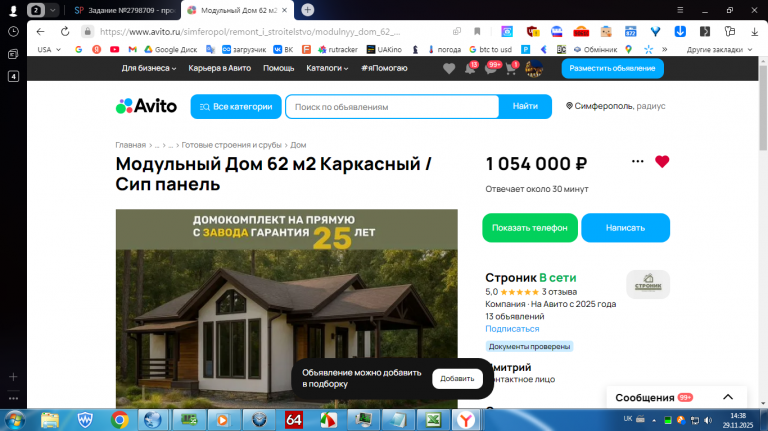Open Google bookmark icon

[x=78, y=49]
